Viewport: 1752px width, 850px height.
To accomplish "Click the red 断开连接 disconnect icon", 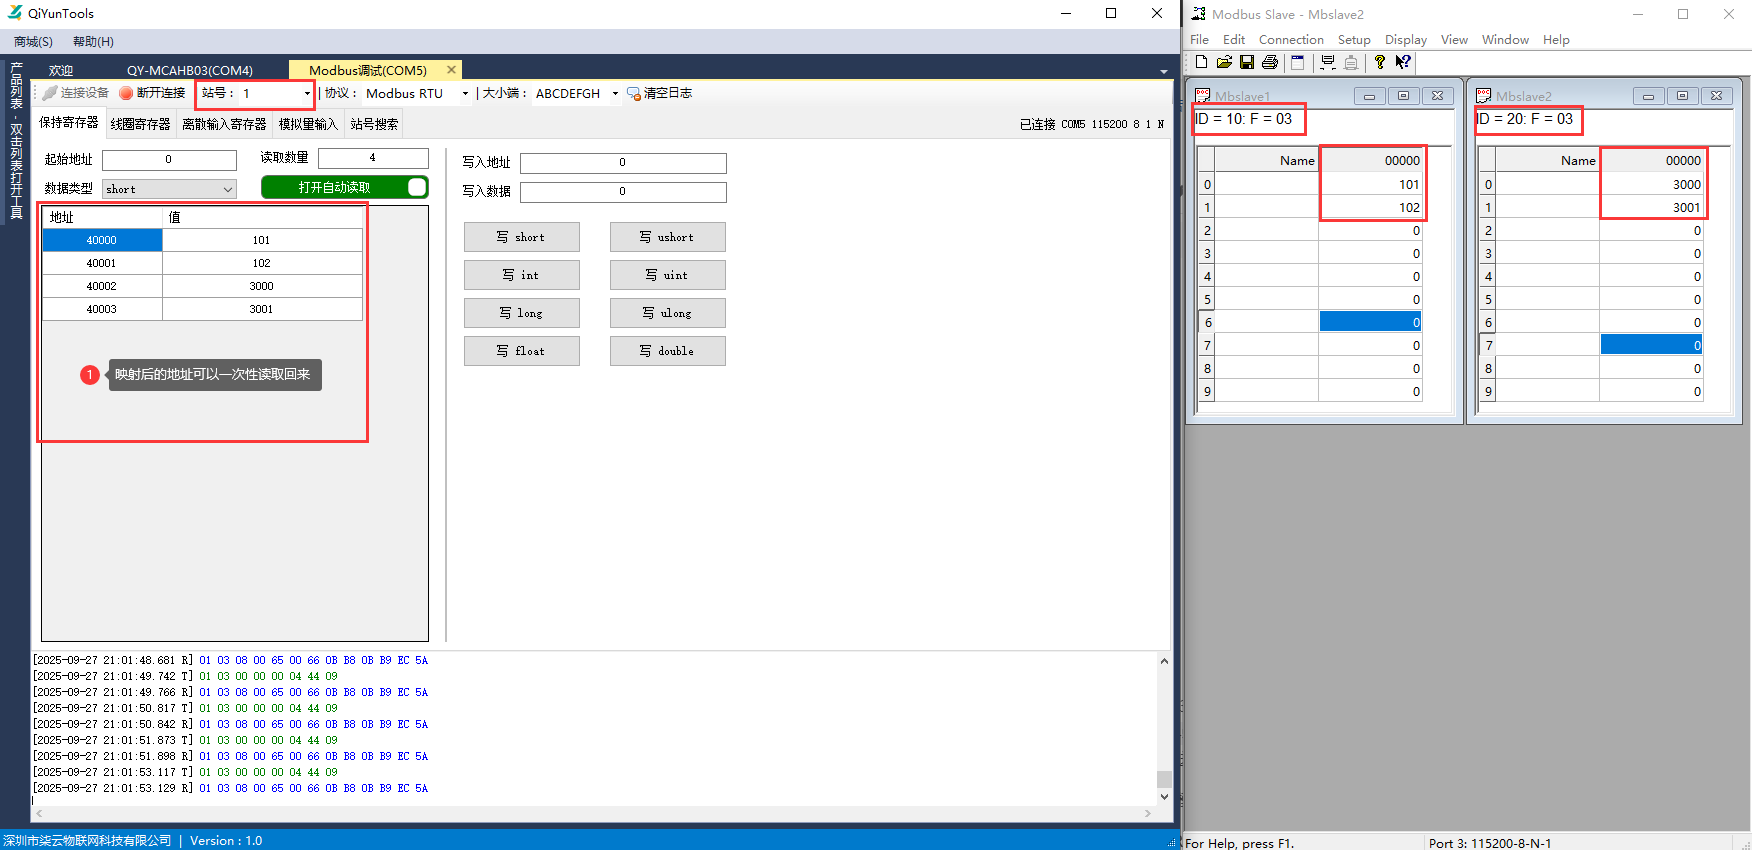I will coord(126,93).
